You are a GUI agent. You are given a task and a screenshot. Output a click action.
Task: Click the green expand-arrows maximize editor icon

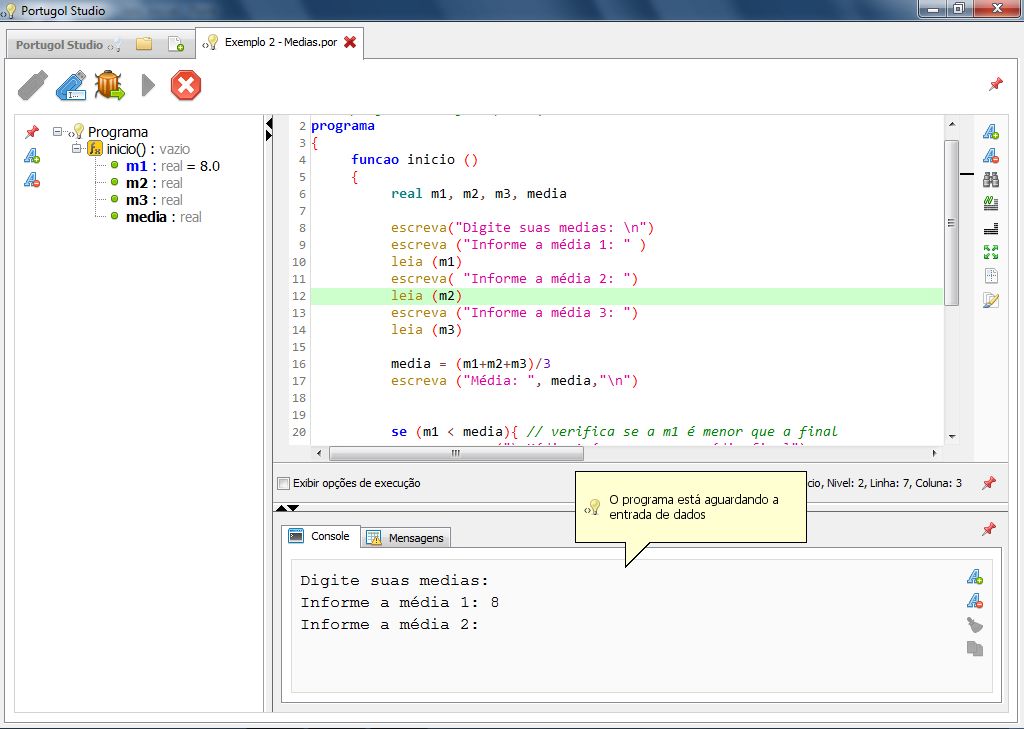pos(991,252)
